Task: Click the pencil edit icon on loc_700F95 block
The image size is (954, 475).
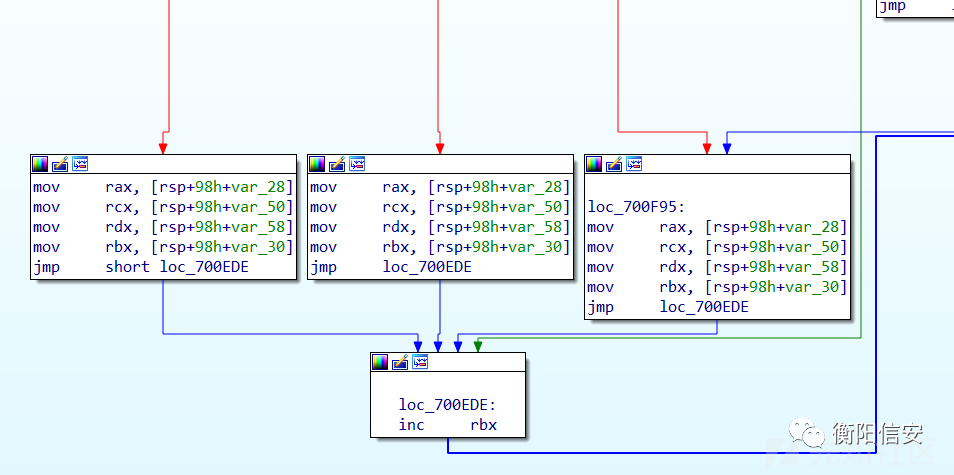Action: click(x=614, y=164)
